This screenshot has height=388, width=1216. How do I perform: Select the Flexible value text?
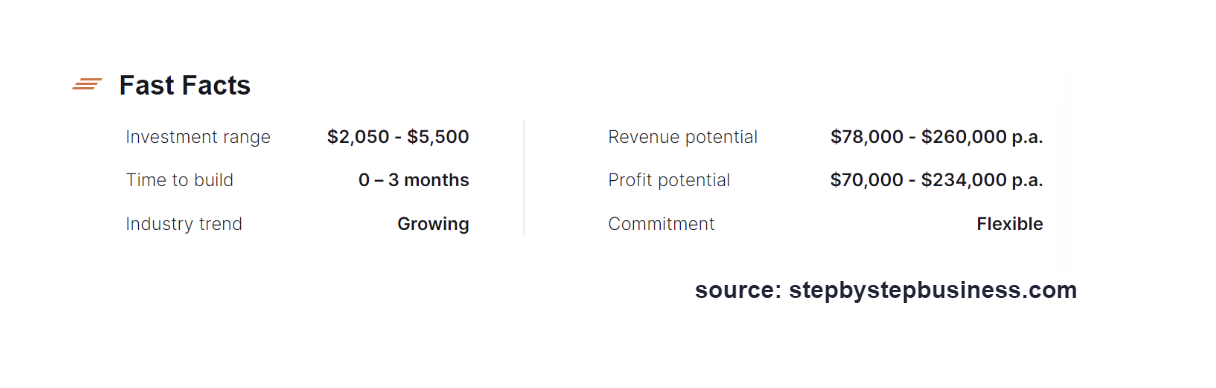pos(1010,224)
